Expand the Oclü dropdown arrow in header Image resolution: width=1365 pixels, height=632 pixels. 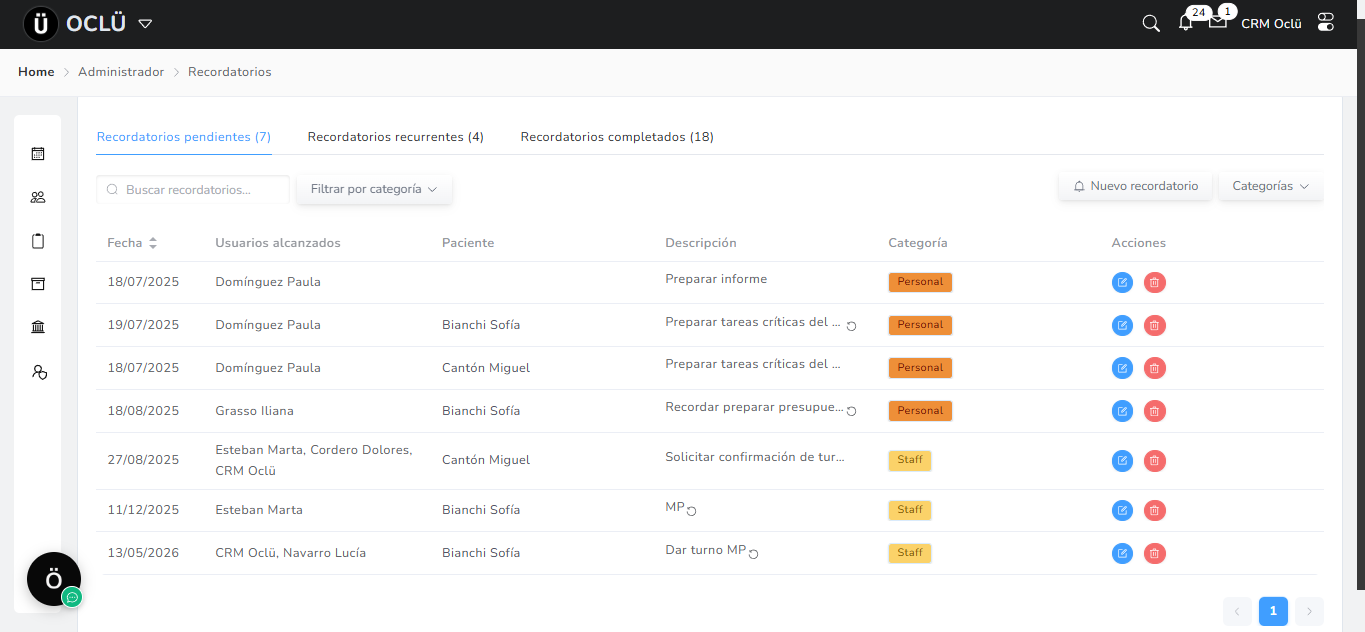point(145,24)
